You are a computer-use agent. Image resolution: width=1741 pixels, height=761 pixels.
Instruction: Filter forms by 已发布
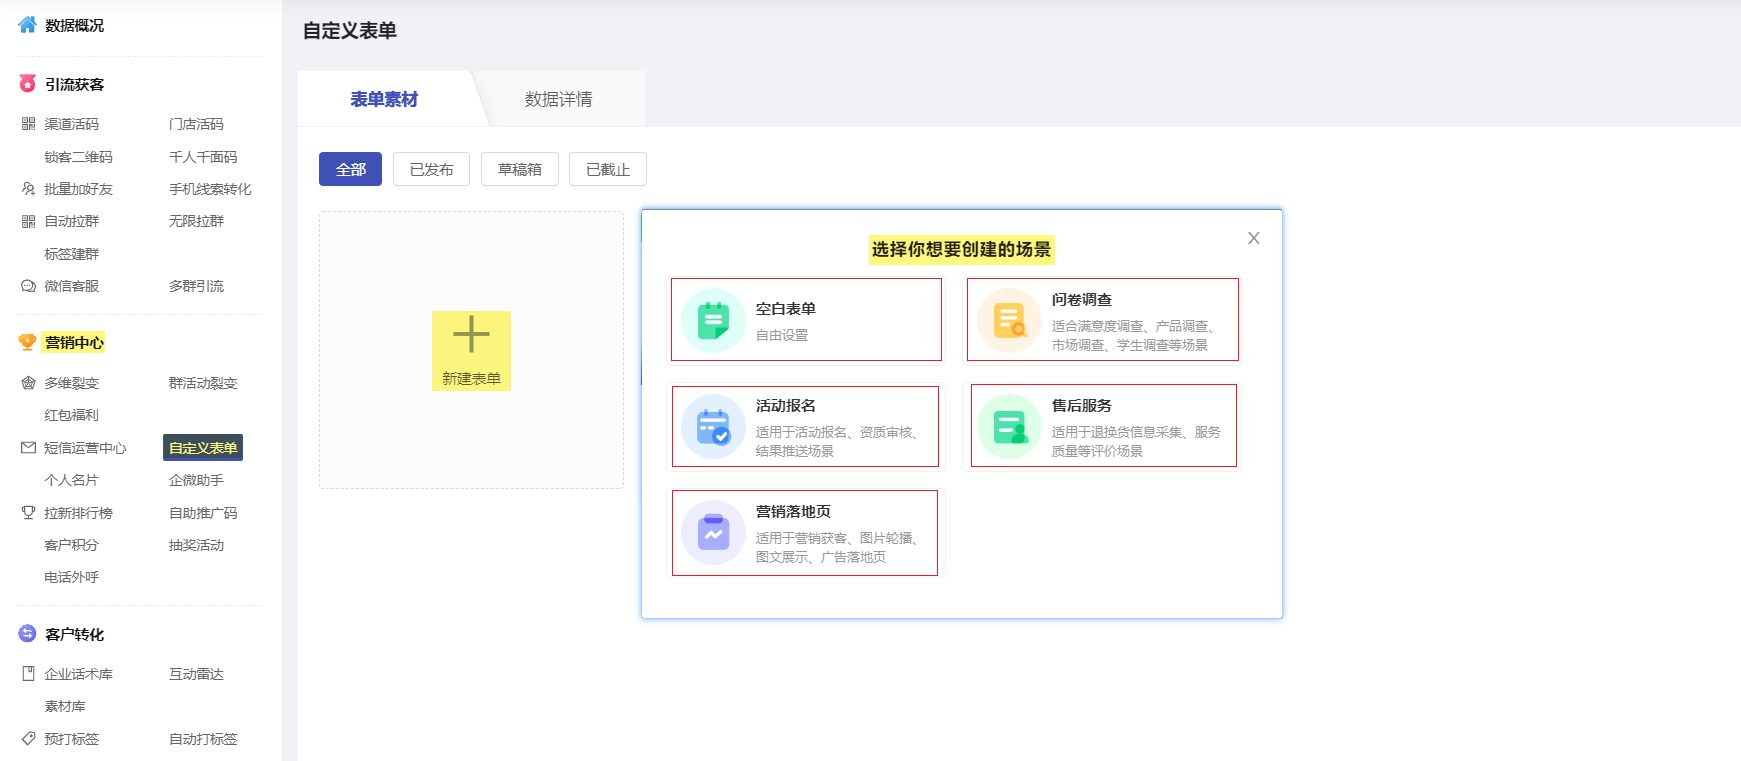coord(431,169)
